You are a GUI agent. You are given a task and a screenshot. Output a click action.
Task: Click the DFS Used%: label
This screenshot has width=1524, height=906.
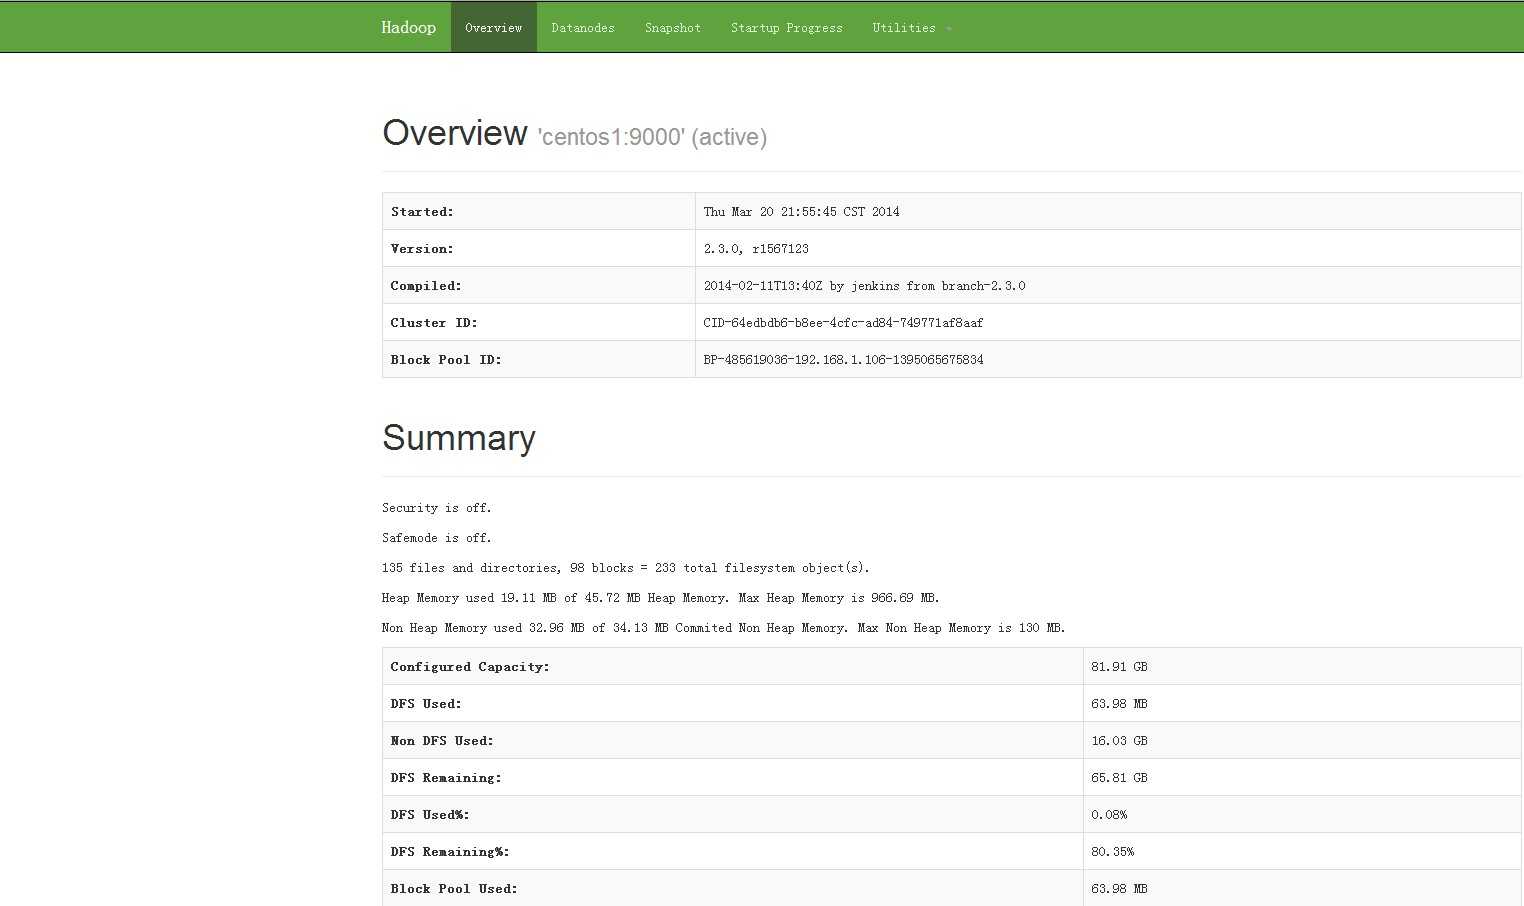tap(430, 814)
